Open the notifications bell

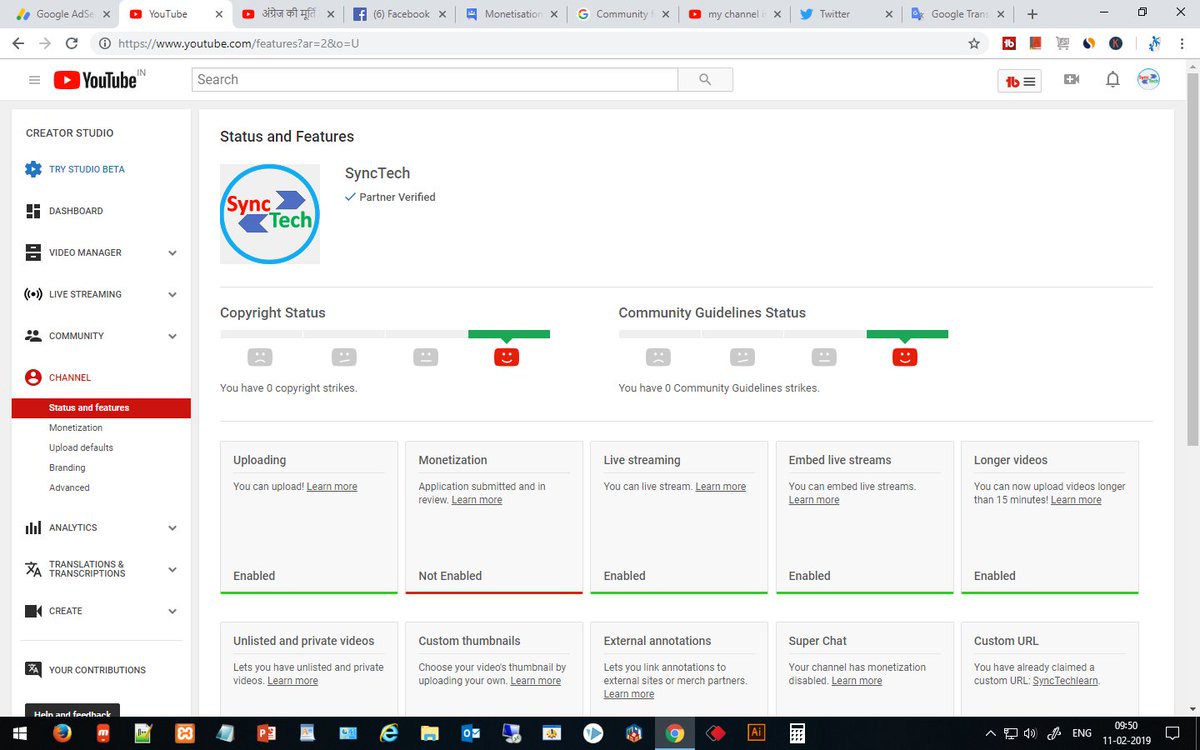(x=1112, y=80)
